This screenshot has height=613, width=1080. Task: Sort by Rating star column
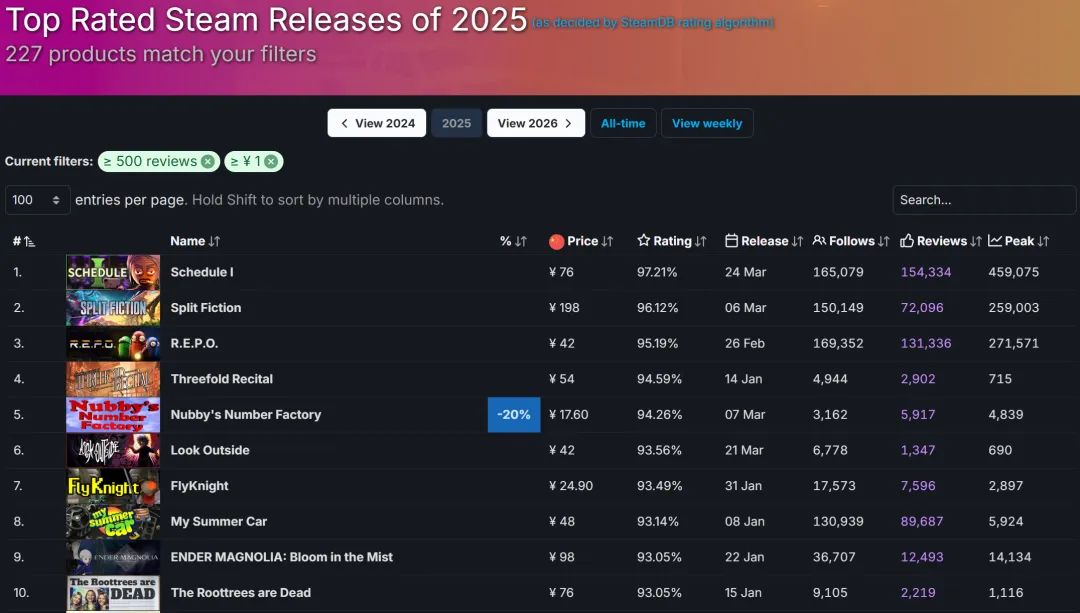(x=672, y=241)
